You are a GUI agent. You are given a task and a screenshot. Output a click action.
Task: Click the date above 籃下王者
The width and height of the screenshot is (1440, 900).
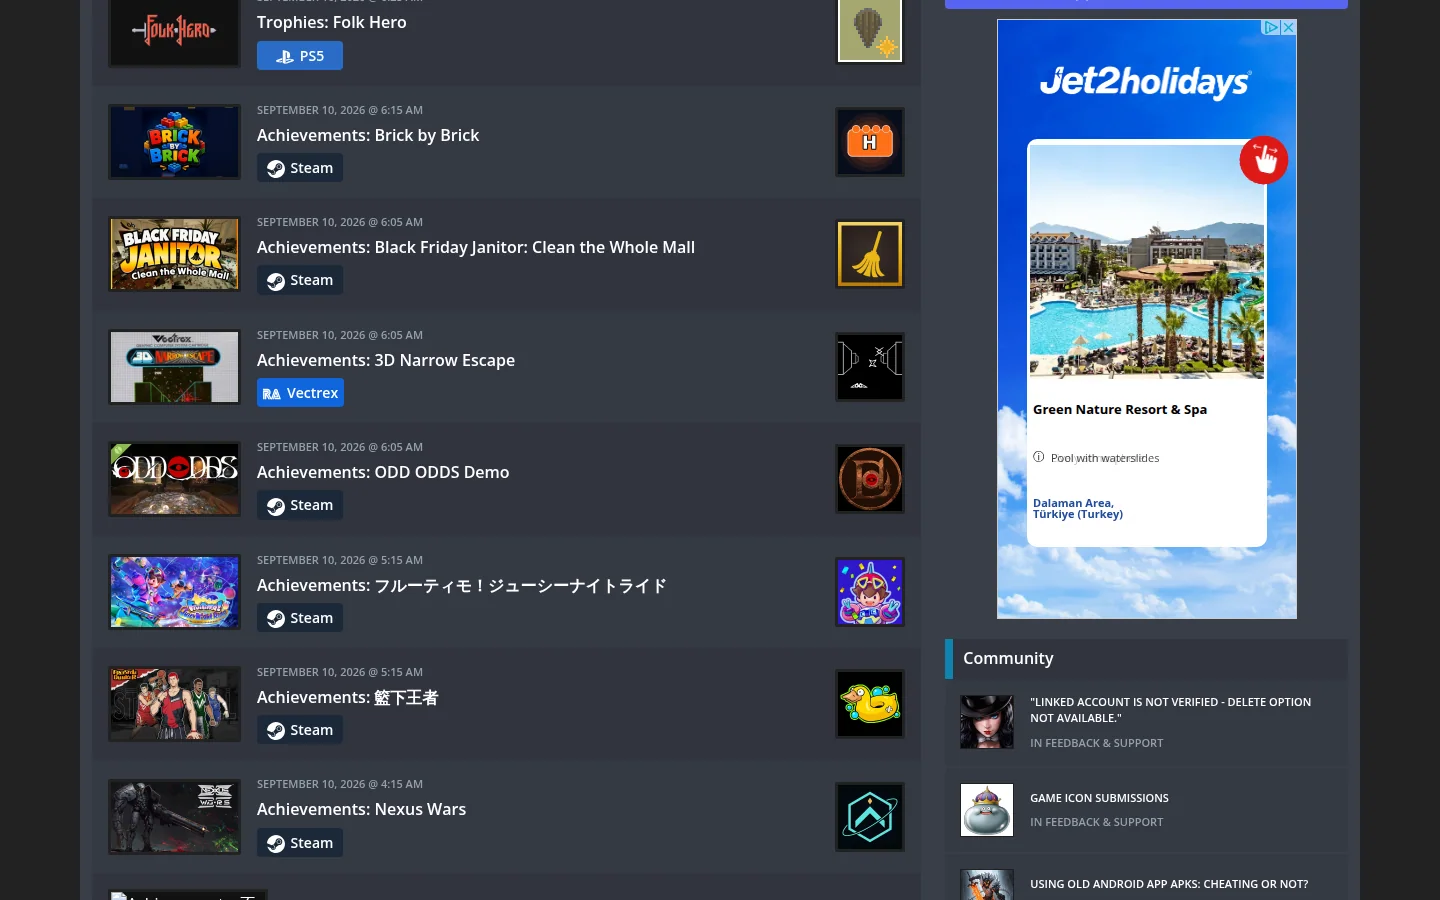point(340,672)
